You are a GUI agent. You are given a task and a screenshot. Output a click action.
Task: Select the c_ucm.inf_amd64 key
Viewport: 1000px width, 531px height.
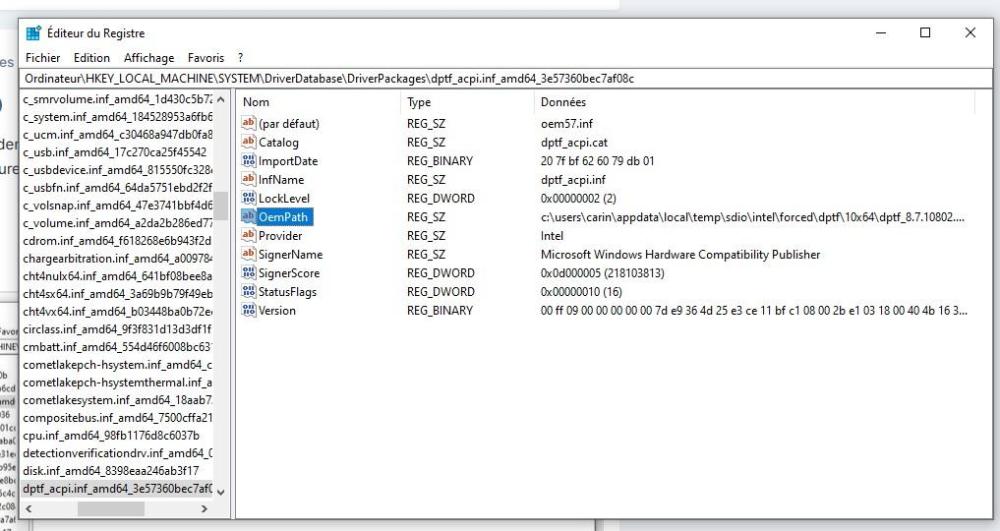pos(117,135)
